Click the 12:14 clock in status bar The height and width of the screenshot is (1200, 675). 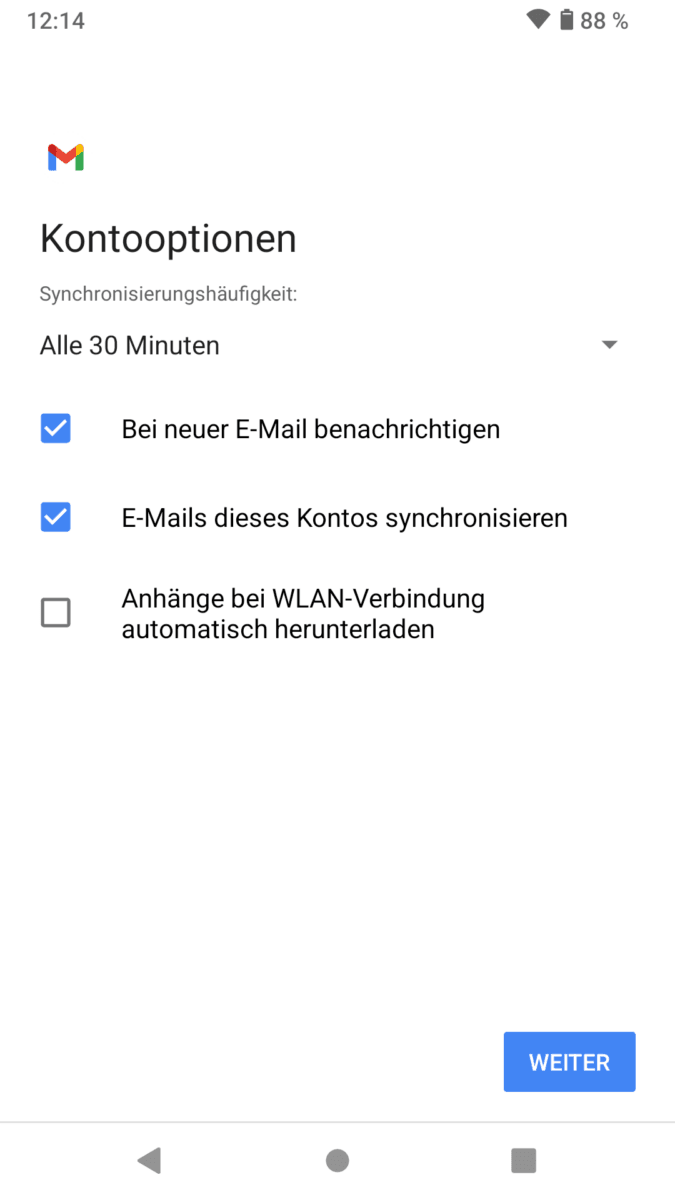click(x=55, y=21)
